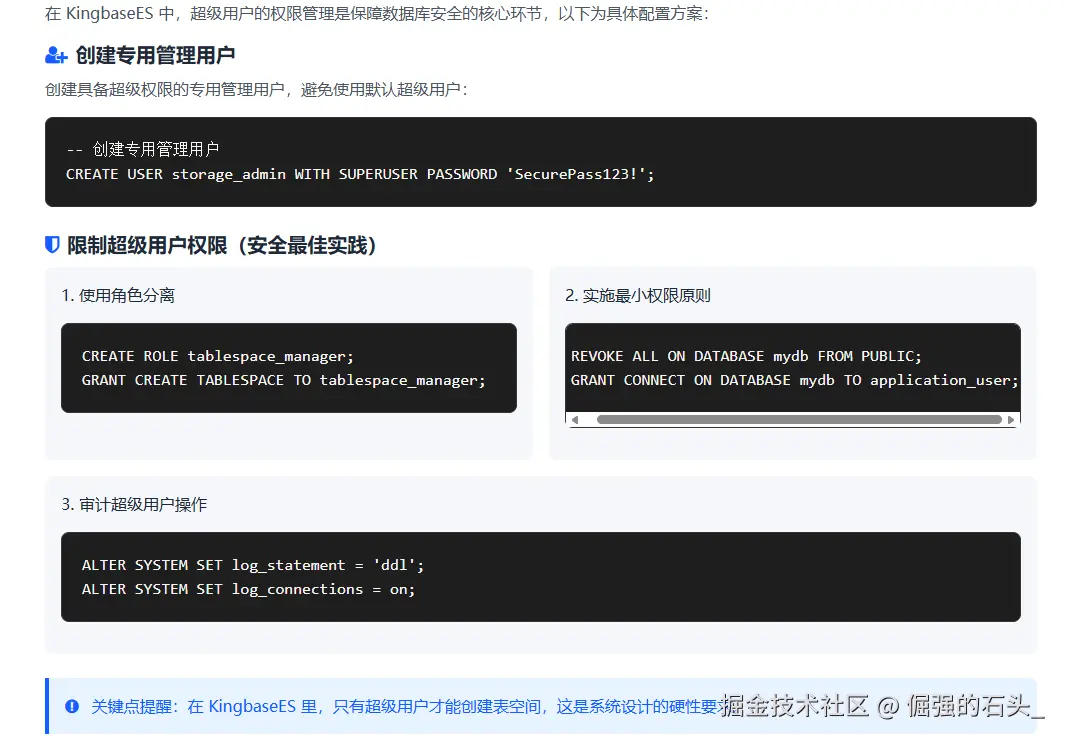Click the 关键点提醒 note text
The image size is (1066, 741).
point(405,706)
